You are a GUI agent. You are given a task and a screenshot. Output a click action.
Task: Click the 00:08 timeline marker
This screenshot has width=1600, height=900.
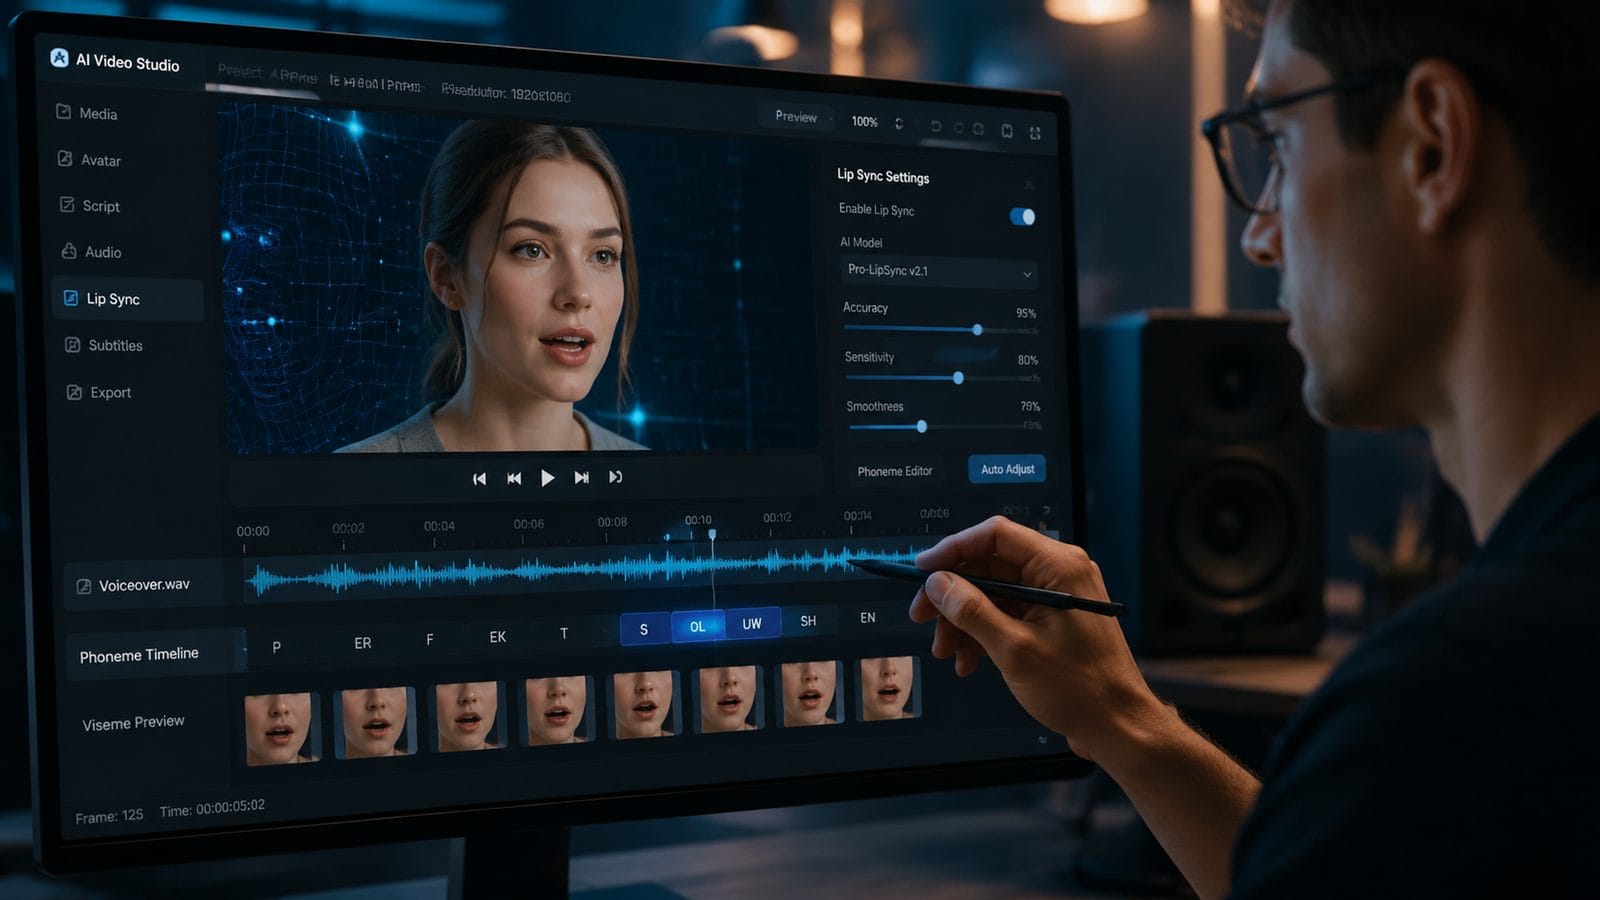point(612,522)
